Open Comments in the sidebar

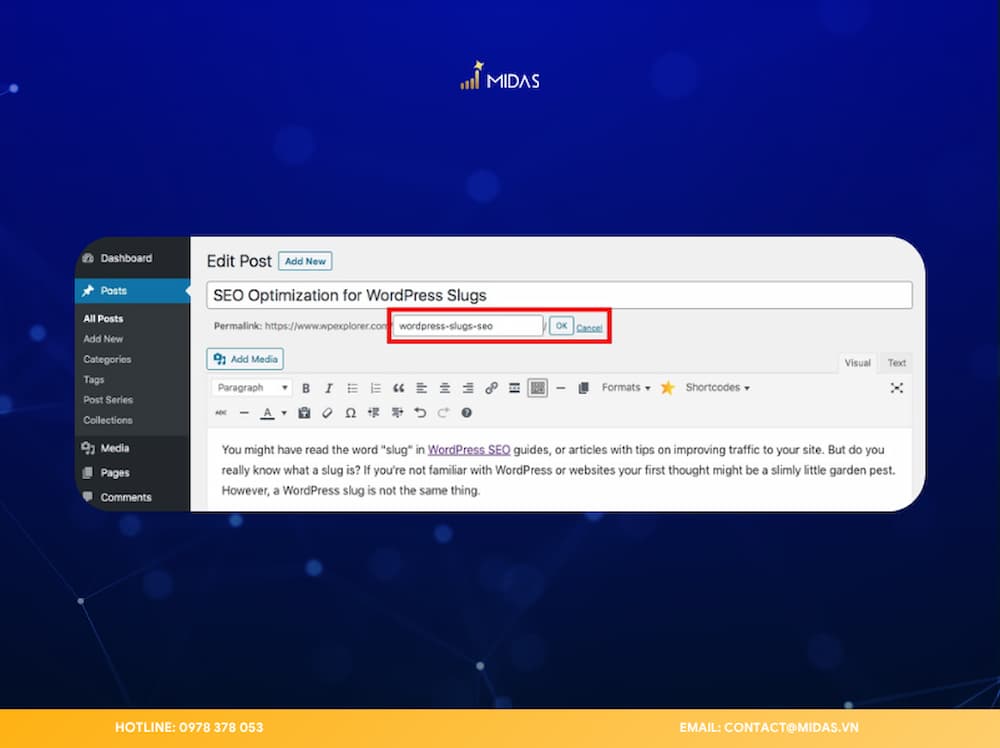click(133, 497)
